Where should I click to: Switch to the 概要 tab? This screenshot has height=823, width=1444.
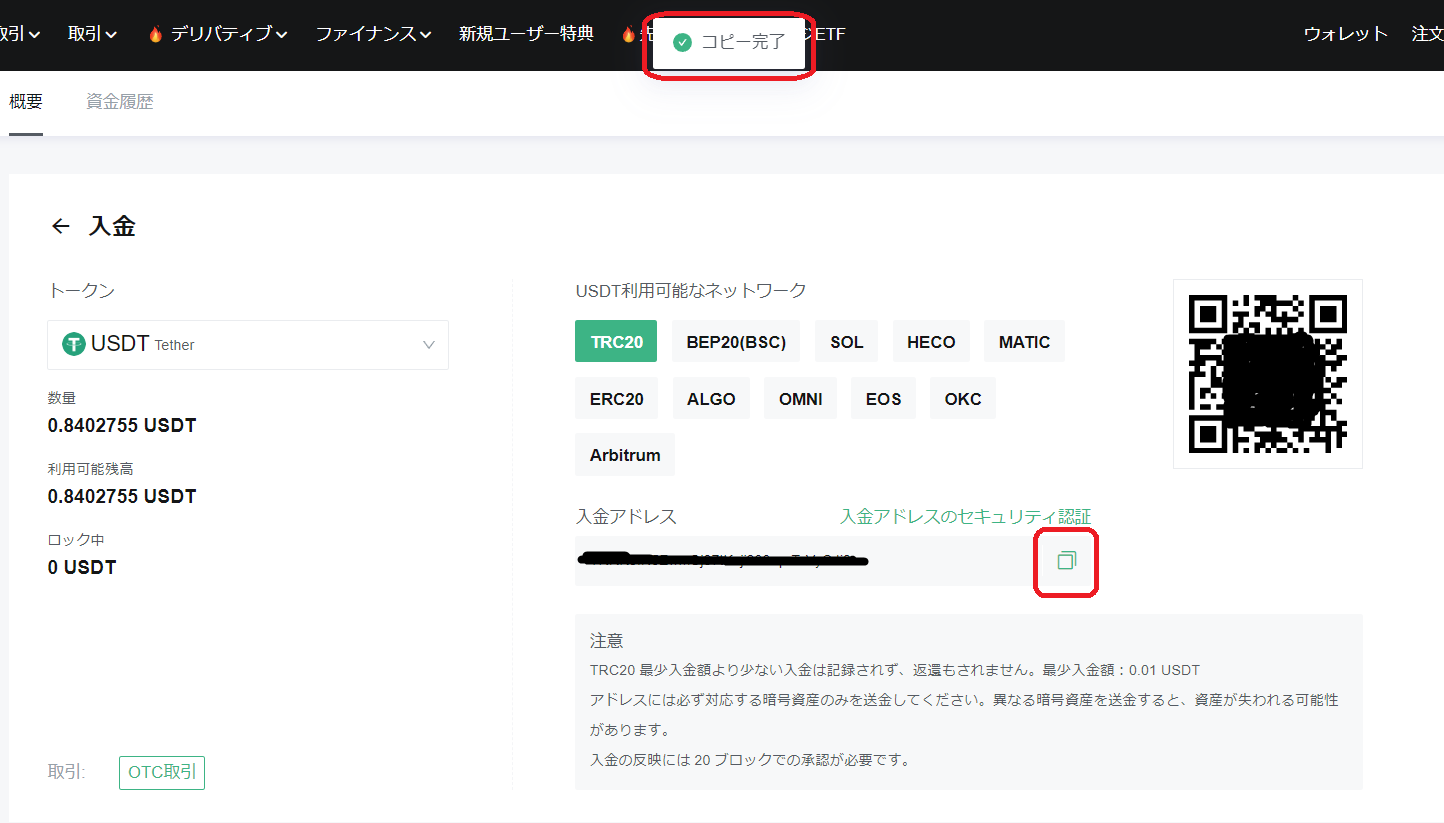[x=26, y=102]
